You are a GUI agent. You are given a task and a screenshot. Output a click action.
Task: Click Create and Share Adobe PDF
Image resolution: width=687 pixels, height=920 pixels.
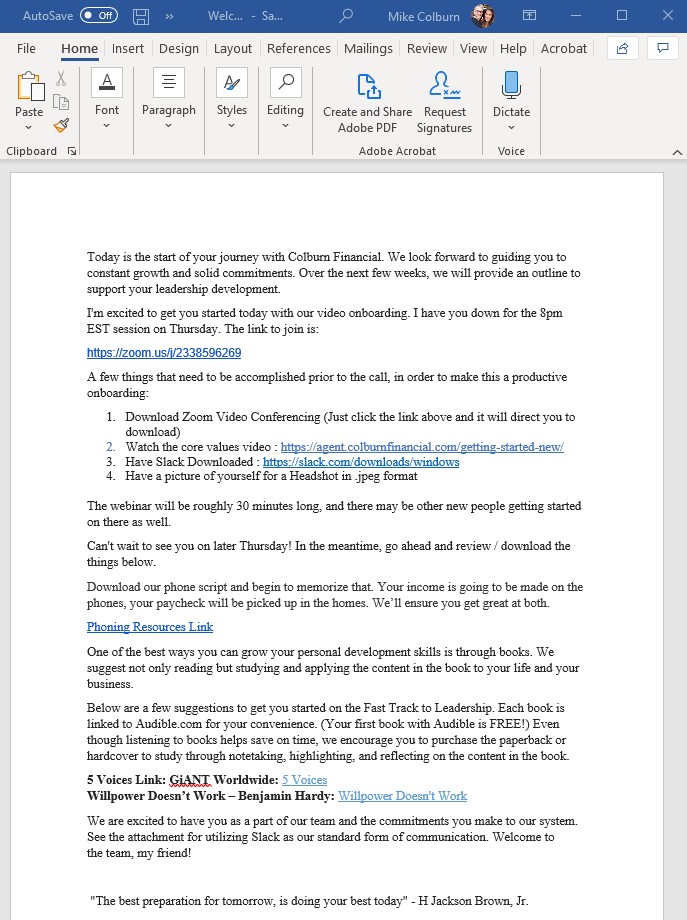pyautogui.click(x=367, y=101)
